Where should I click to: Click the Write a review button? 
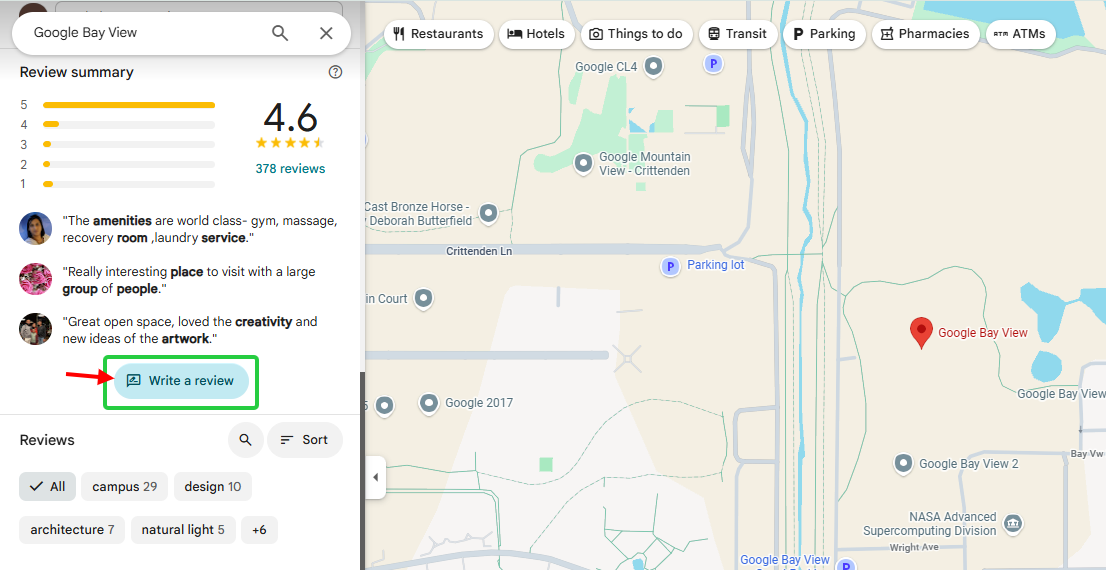tap(181, 381)
